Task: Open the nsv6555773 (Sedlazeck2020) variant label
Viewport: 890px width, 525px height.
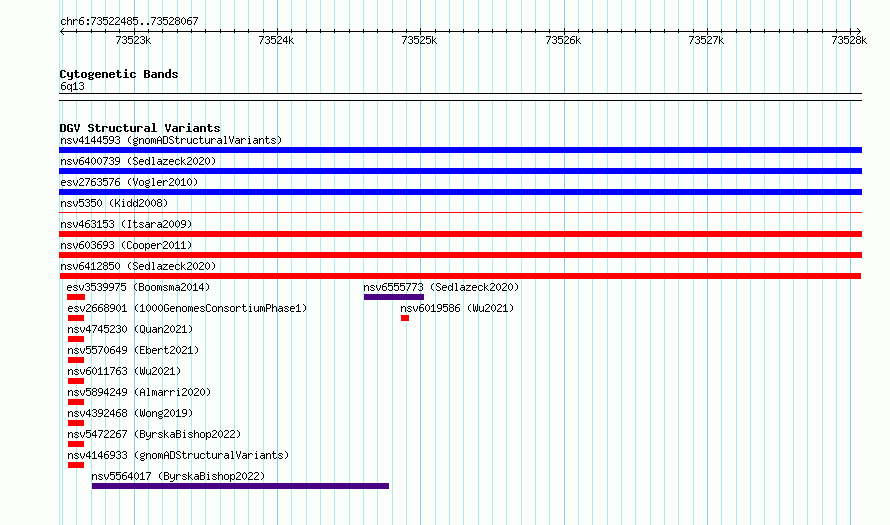Action: click(x=441, y=287)
